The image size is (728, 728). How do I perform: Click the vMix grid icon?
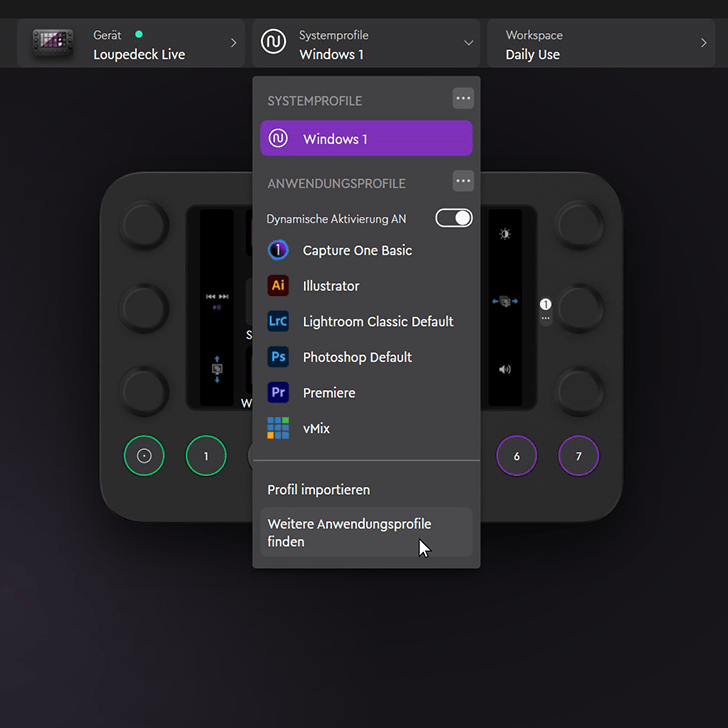coord(278,428)
